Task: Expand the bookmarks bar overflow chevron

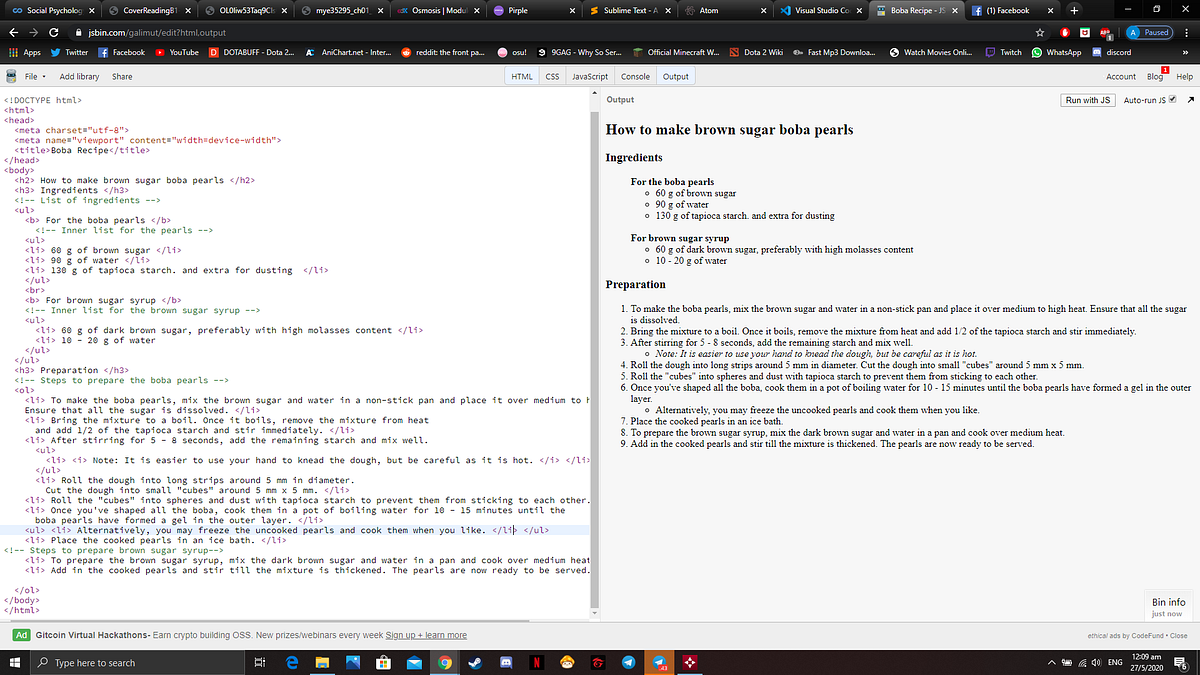Action: 1184,54
